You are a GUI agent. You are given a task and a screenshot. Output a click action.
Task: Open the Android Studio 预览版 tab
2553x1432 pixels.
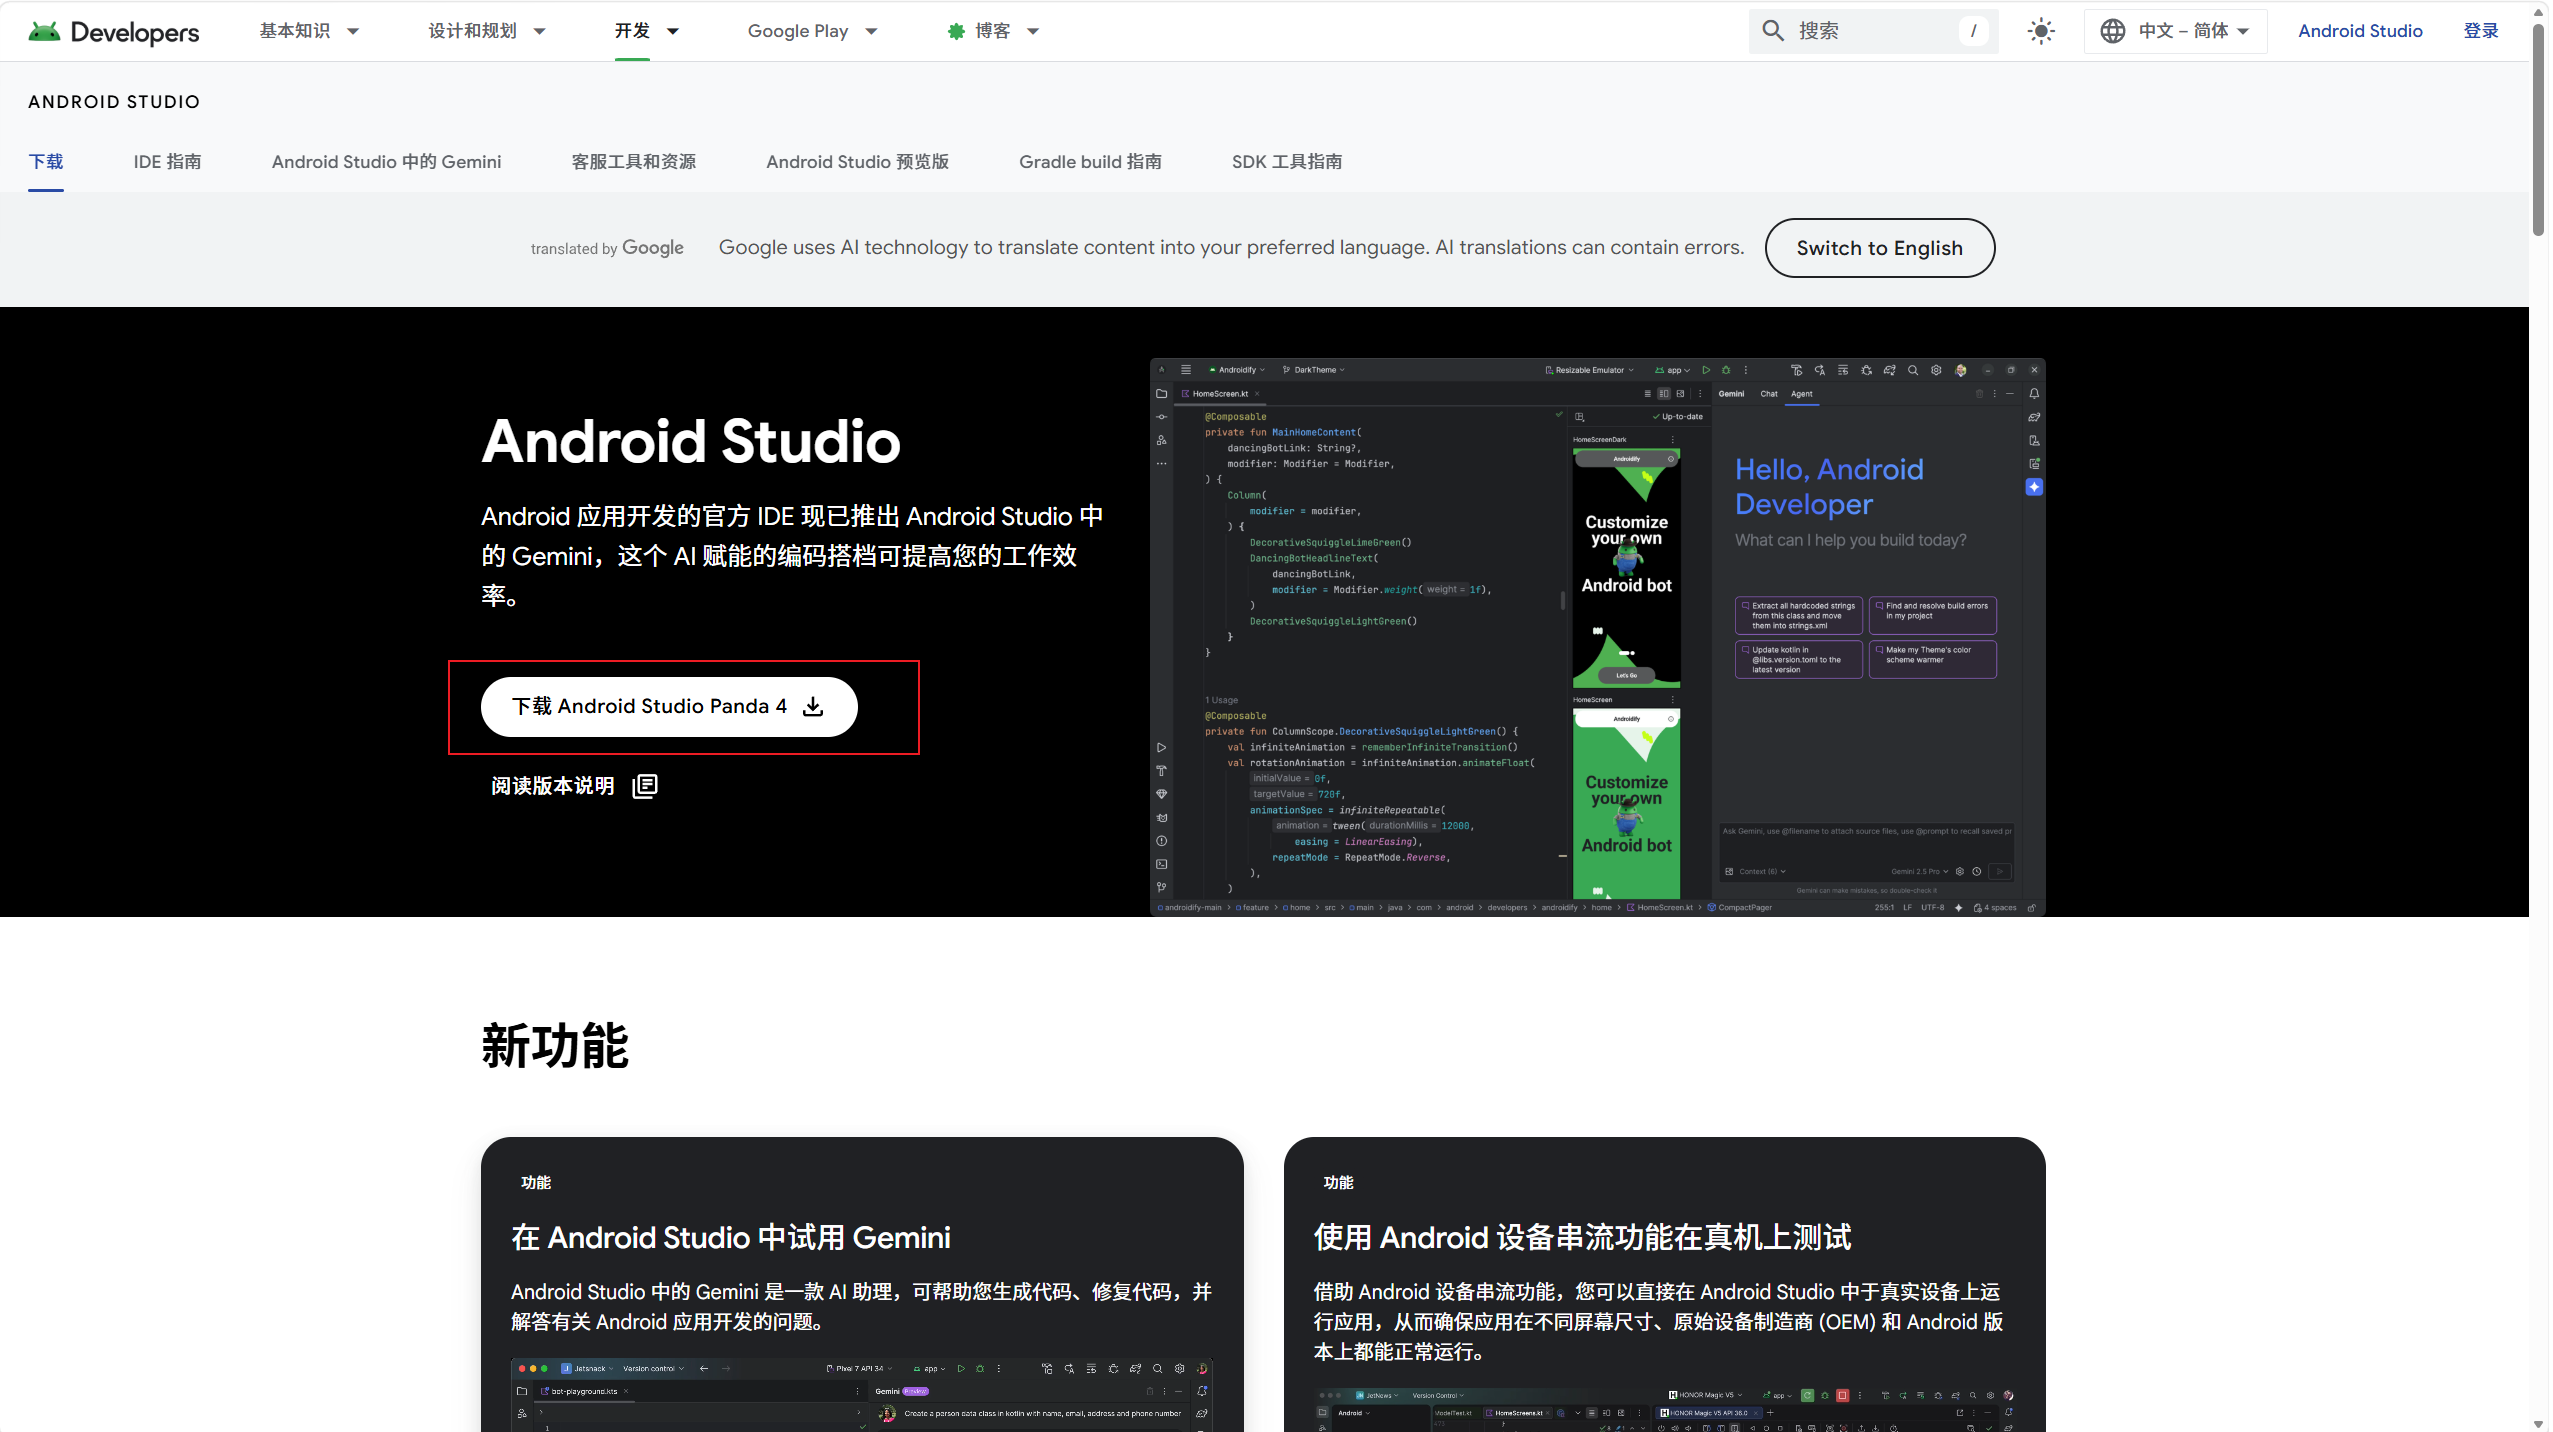click(x=857, y=162)
